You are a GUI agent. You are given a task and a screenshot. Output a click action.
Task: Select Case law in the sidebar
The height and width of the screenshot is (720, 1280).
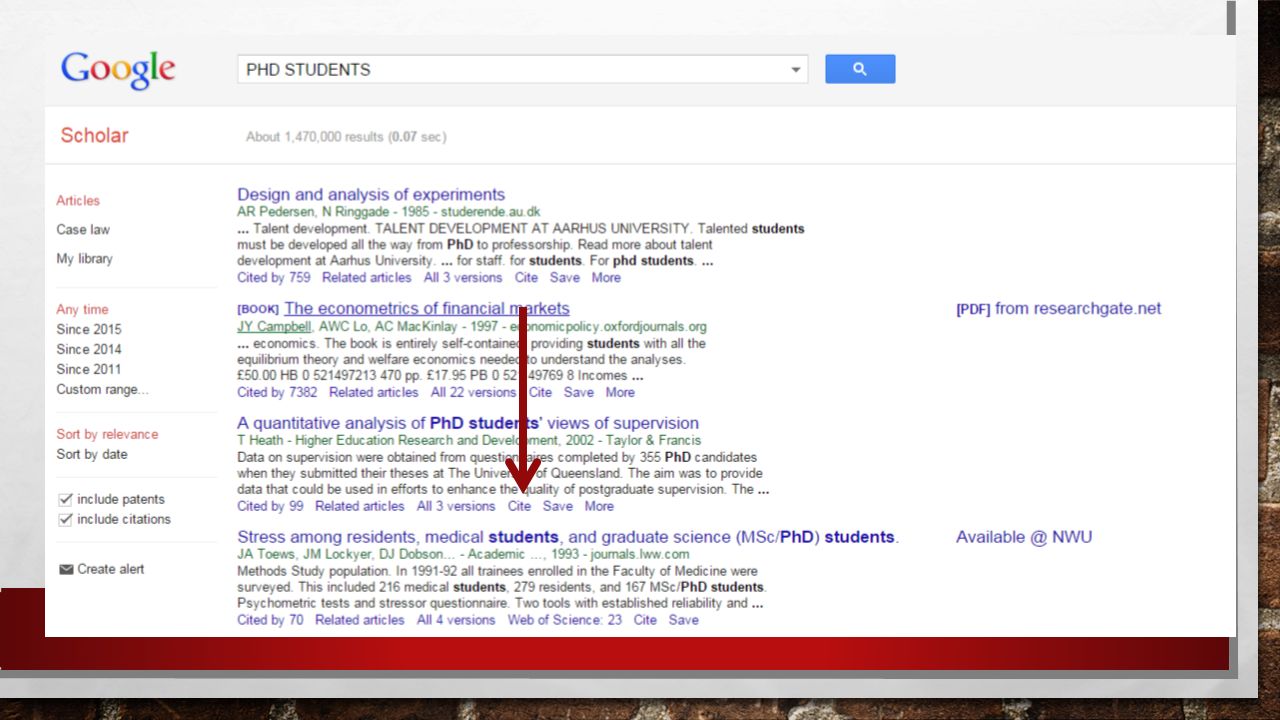click(x=83, y=229)
